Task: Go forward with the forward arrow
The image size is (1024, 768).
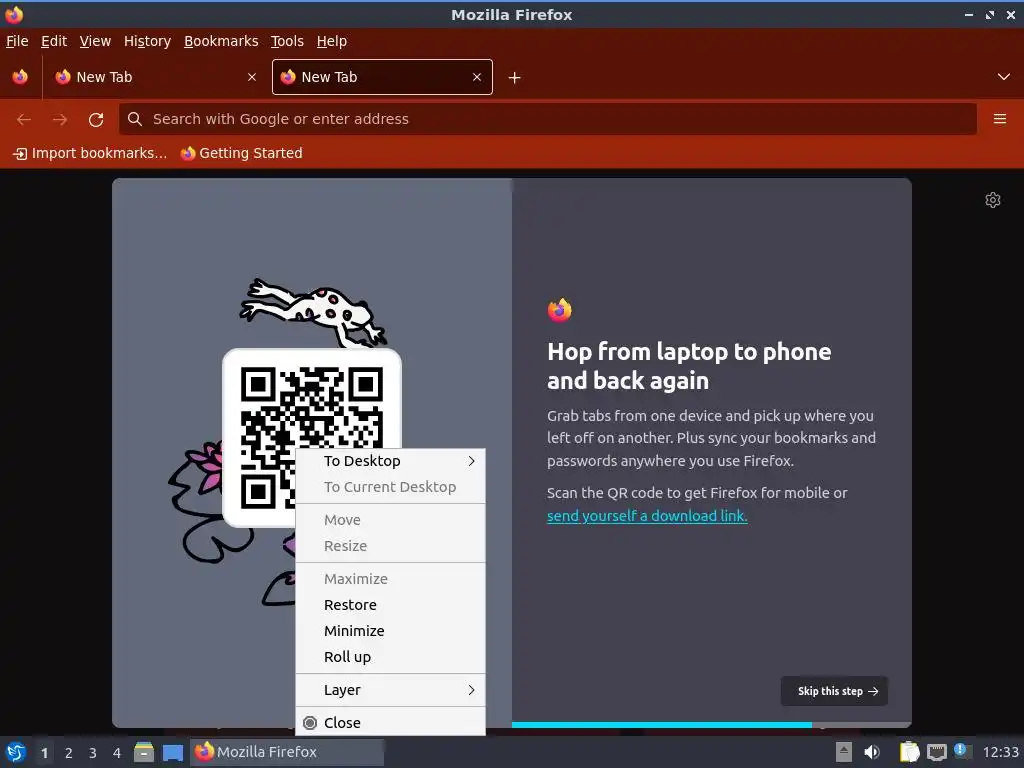Action: pos(60,119)
